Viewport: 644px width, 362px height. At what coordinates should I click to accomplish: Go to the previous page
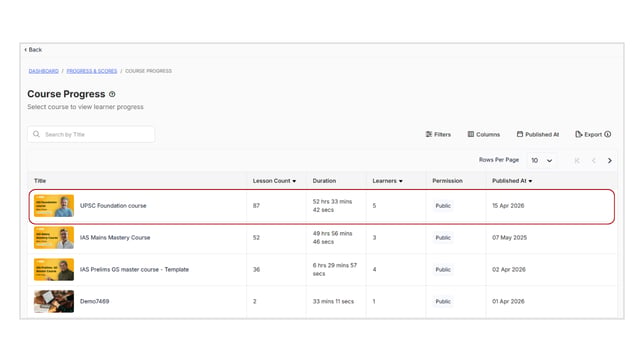(593, 161)
